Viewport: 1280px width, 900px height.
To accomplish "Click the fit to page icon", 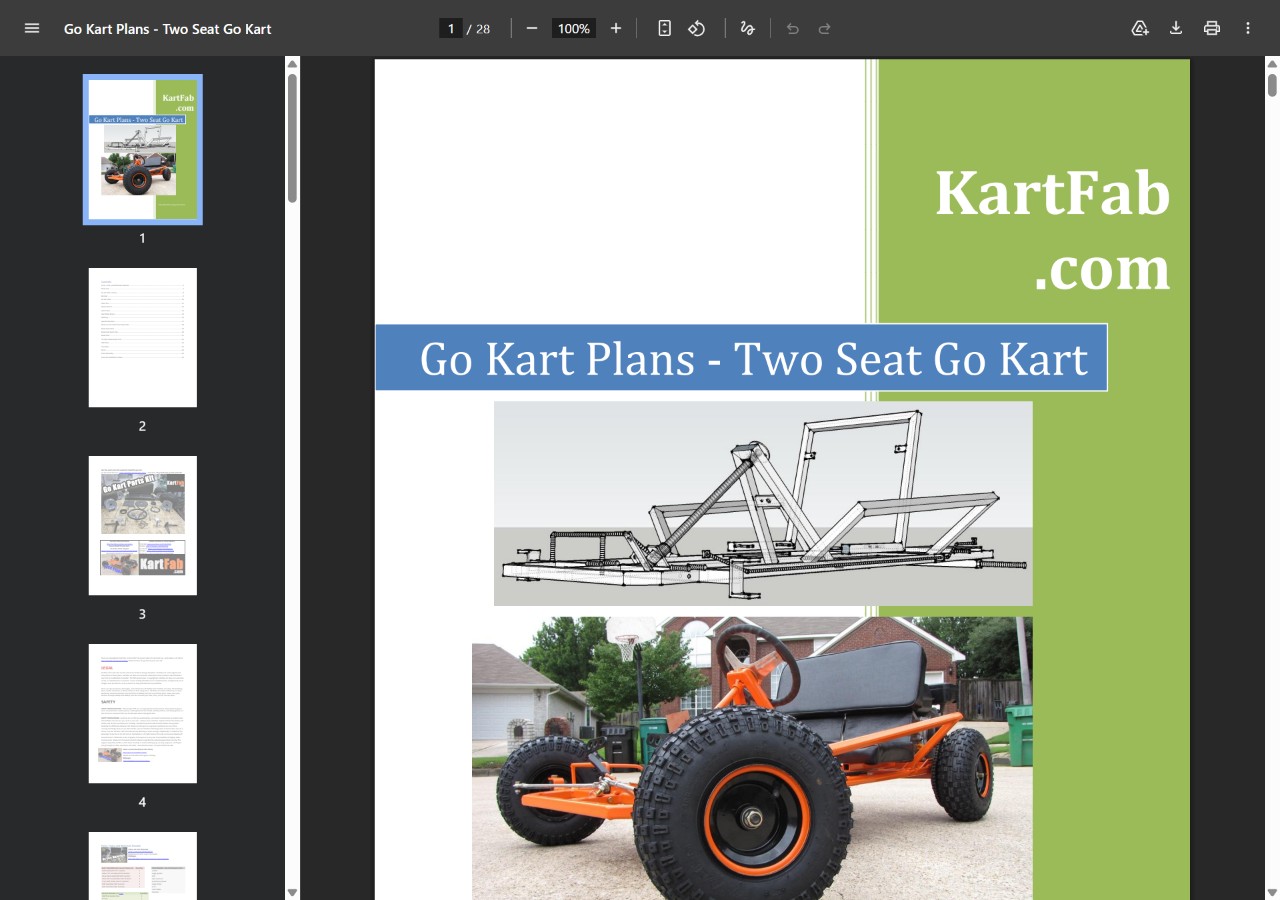I will click(x=665, y=28).
